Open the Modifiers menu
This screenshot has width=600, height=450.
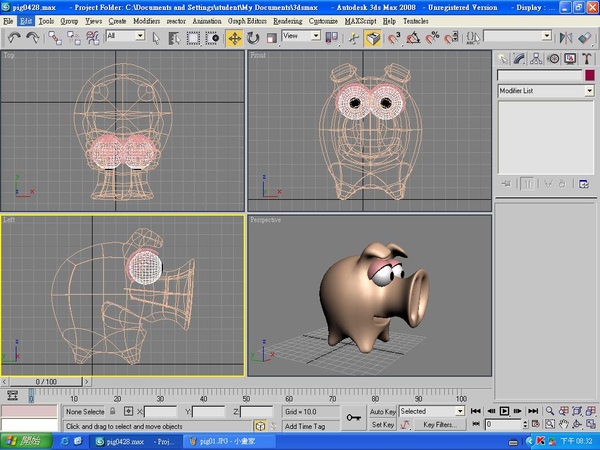pos(146,20)
